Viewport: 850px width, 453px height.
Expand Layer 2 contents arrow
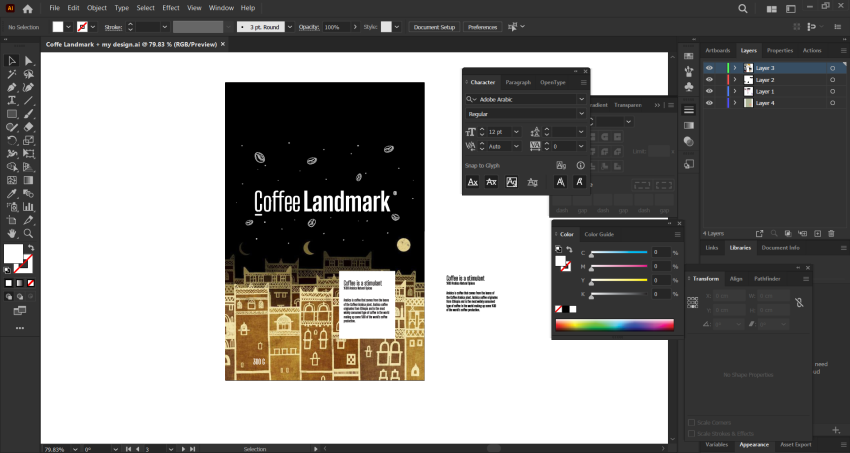(735, 80)
